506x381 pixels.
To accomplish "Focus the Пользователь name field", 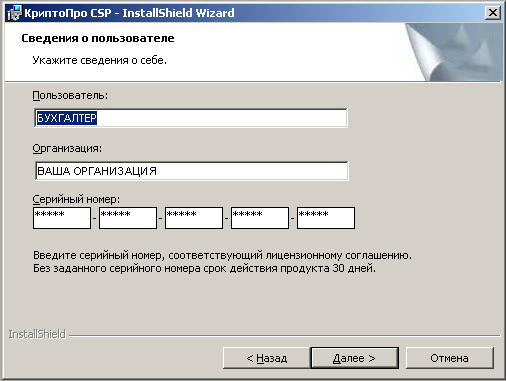I will [x=191, y=118].
